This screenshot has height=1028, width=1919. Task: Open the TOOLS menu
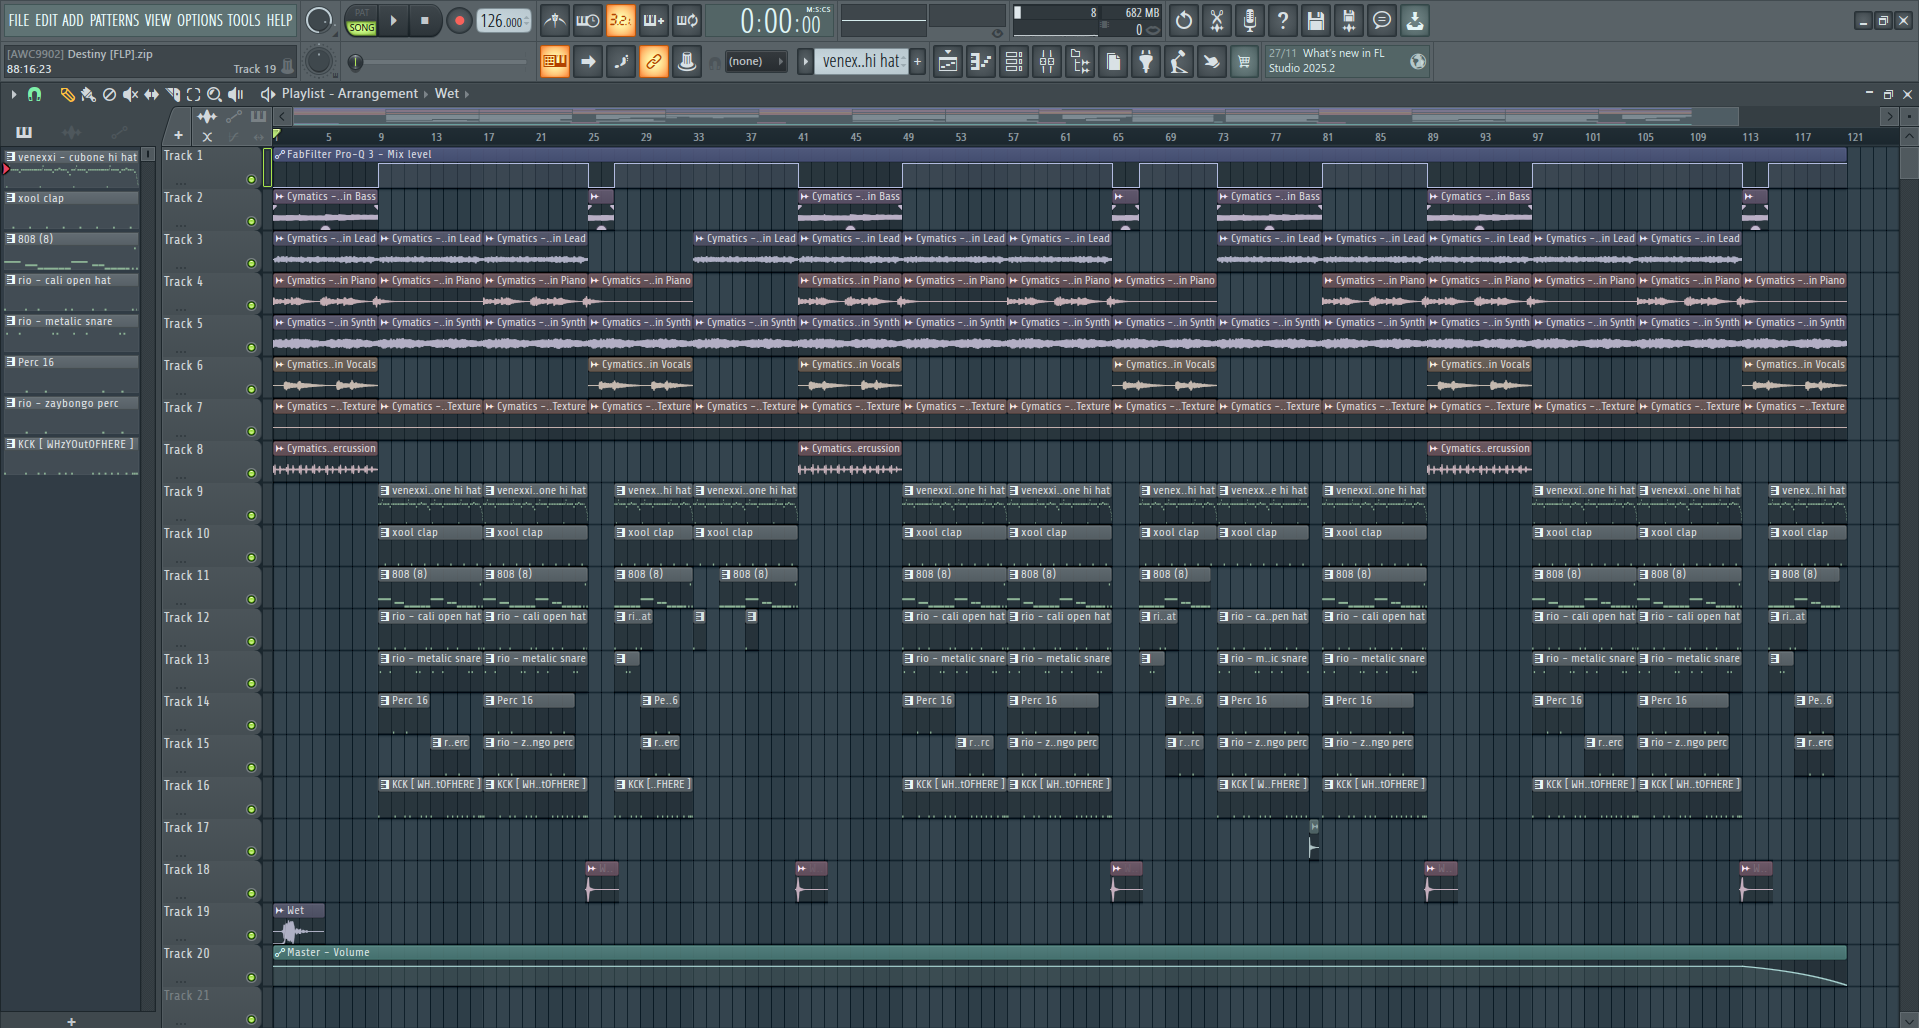pos(244,20)
